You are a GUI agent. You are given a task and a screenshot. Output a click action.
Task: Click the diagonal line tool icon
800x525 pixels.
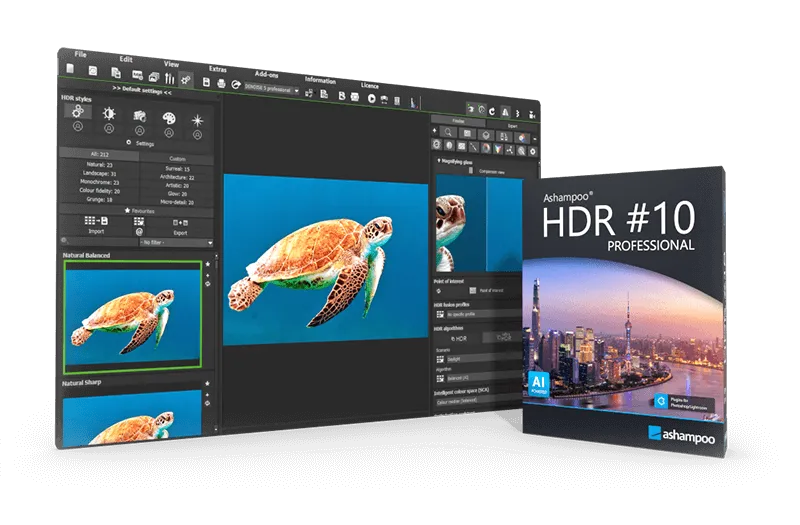click(x=473, y=147)
